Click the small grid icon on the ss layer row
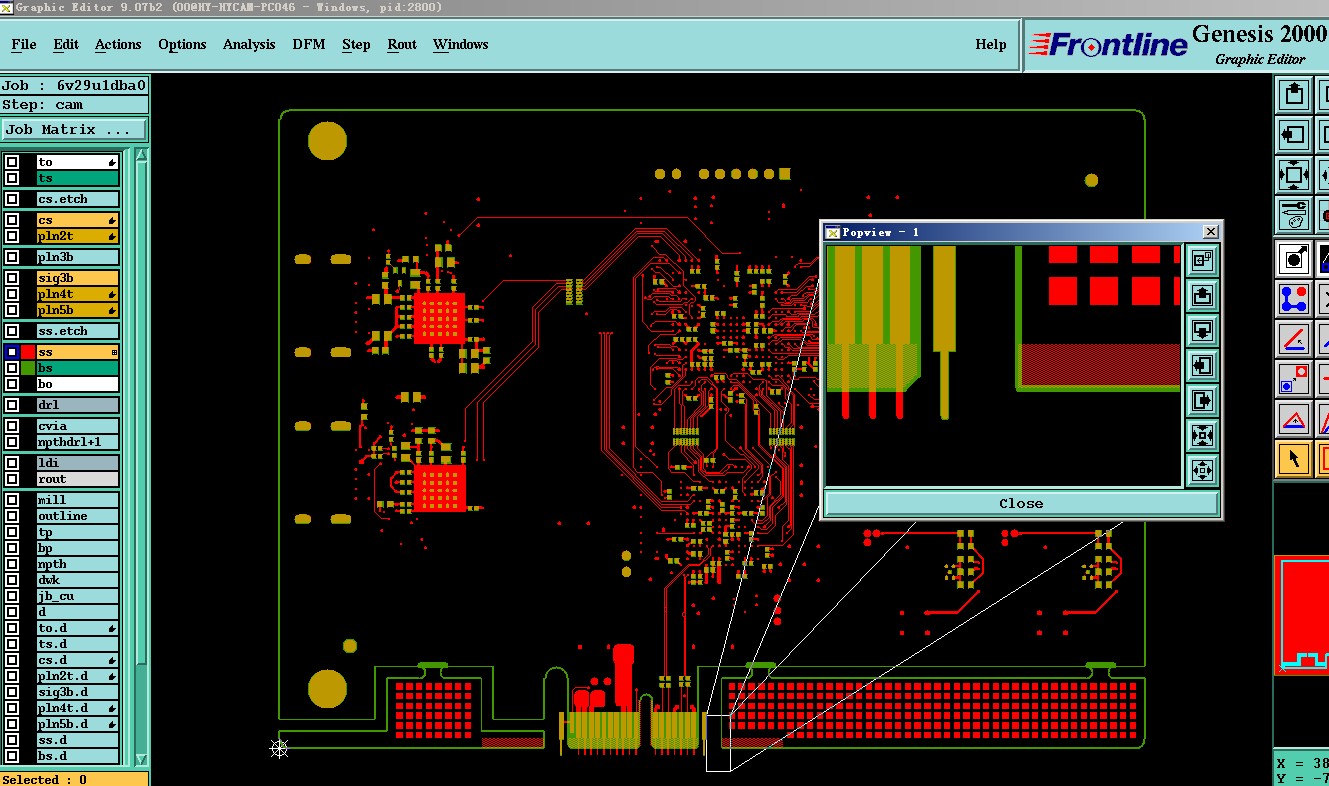This screenshot has width=1329, height=786. pyautogui.click(x=114, y=352)
